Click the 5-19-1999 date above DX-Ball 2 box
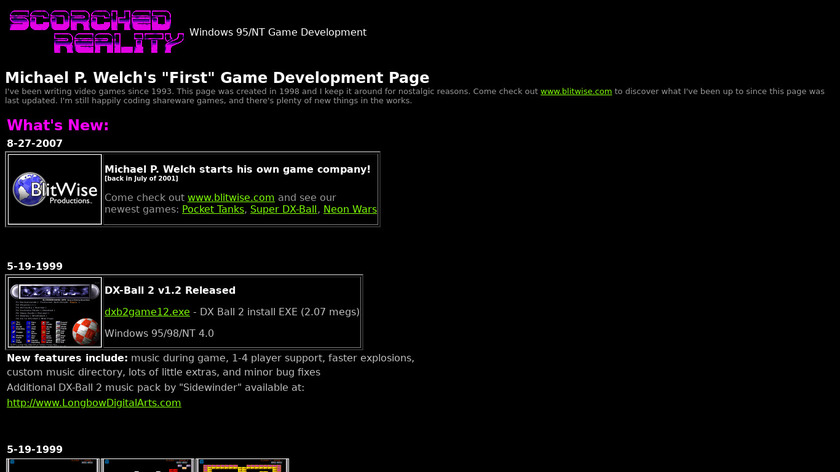The image size is (840, 472). click(35, 266)
